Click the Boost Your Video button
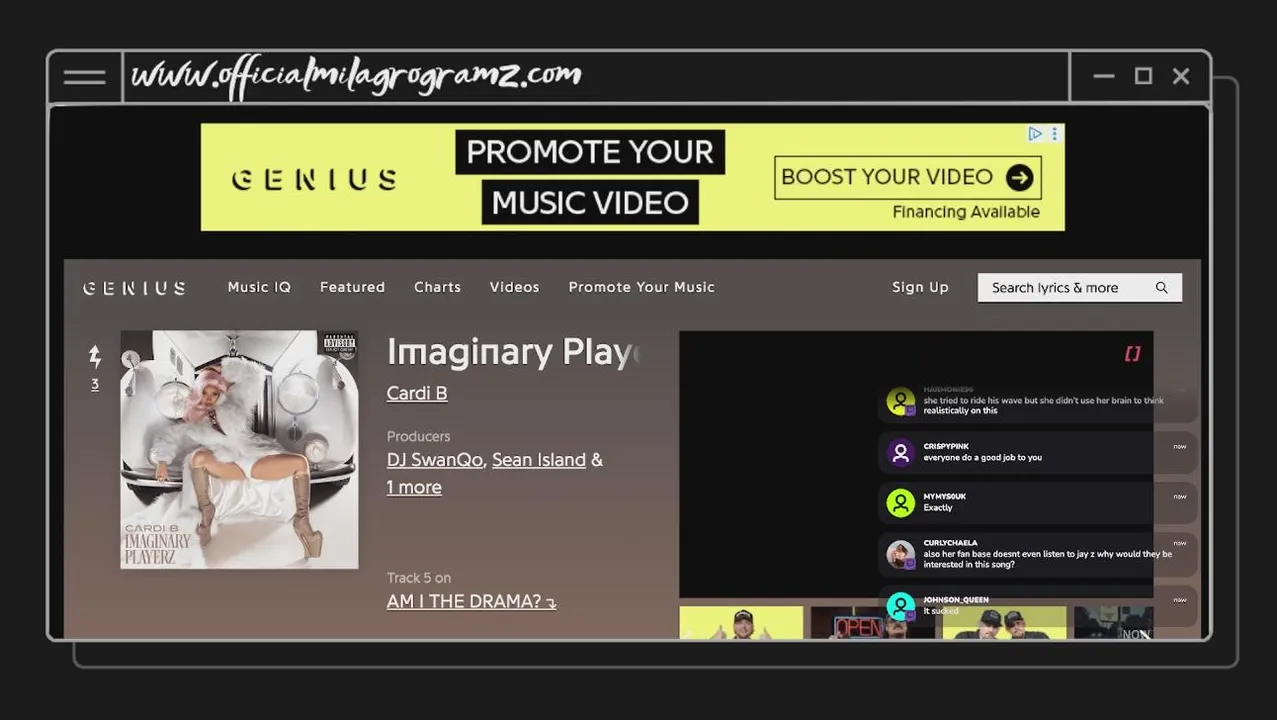This screenshot has width=1277, height=720. pyautogui.click(x=907, y=178)
